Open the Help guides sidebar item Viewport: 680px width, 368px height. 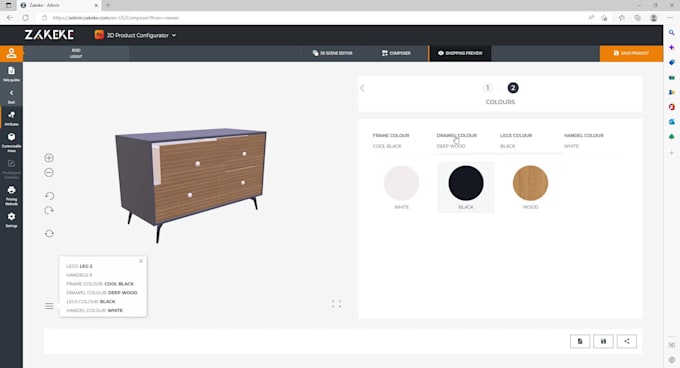pyautogui.click(x=11, y=74)
